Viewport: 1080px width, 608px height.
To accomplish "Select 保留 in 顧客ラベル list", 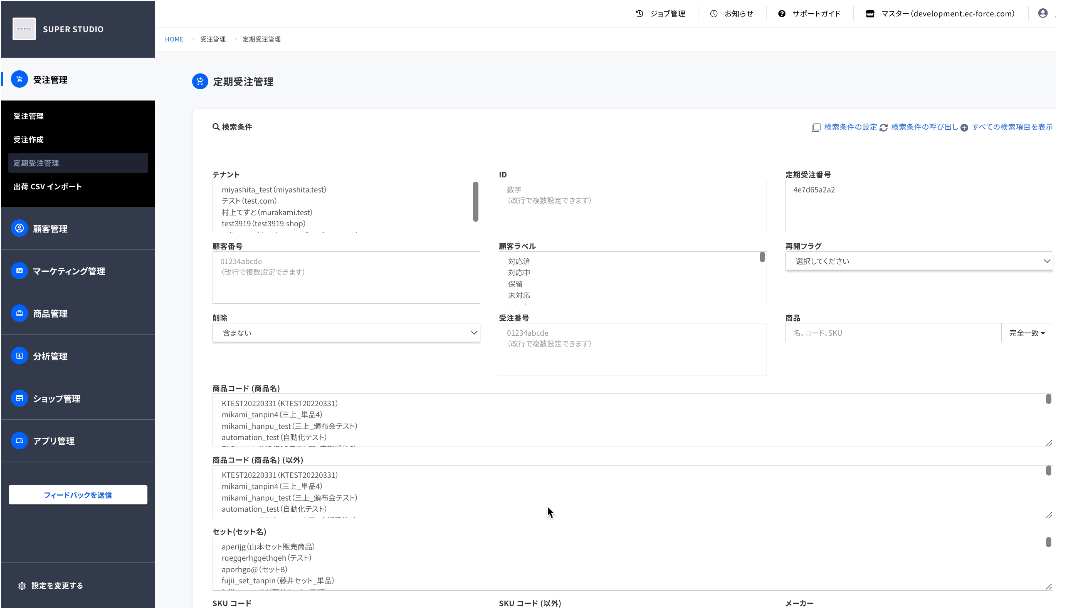I will 515,284.
